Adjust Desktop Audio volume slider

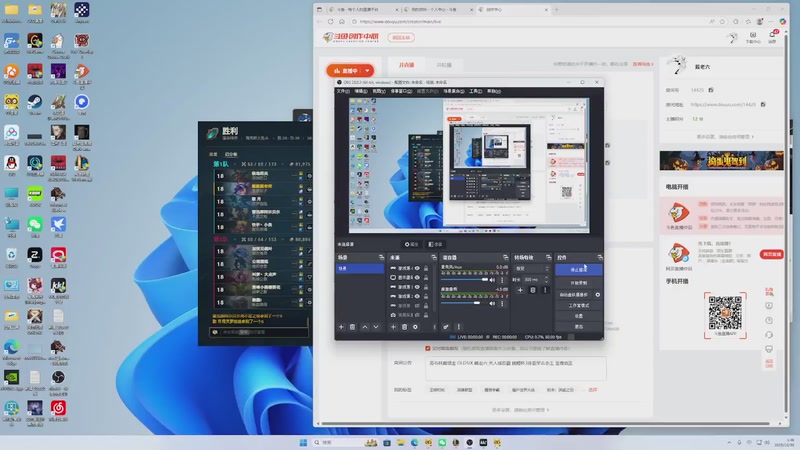pos(464,304)
